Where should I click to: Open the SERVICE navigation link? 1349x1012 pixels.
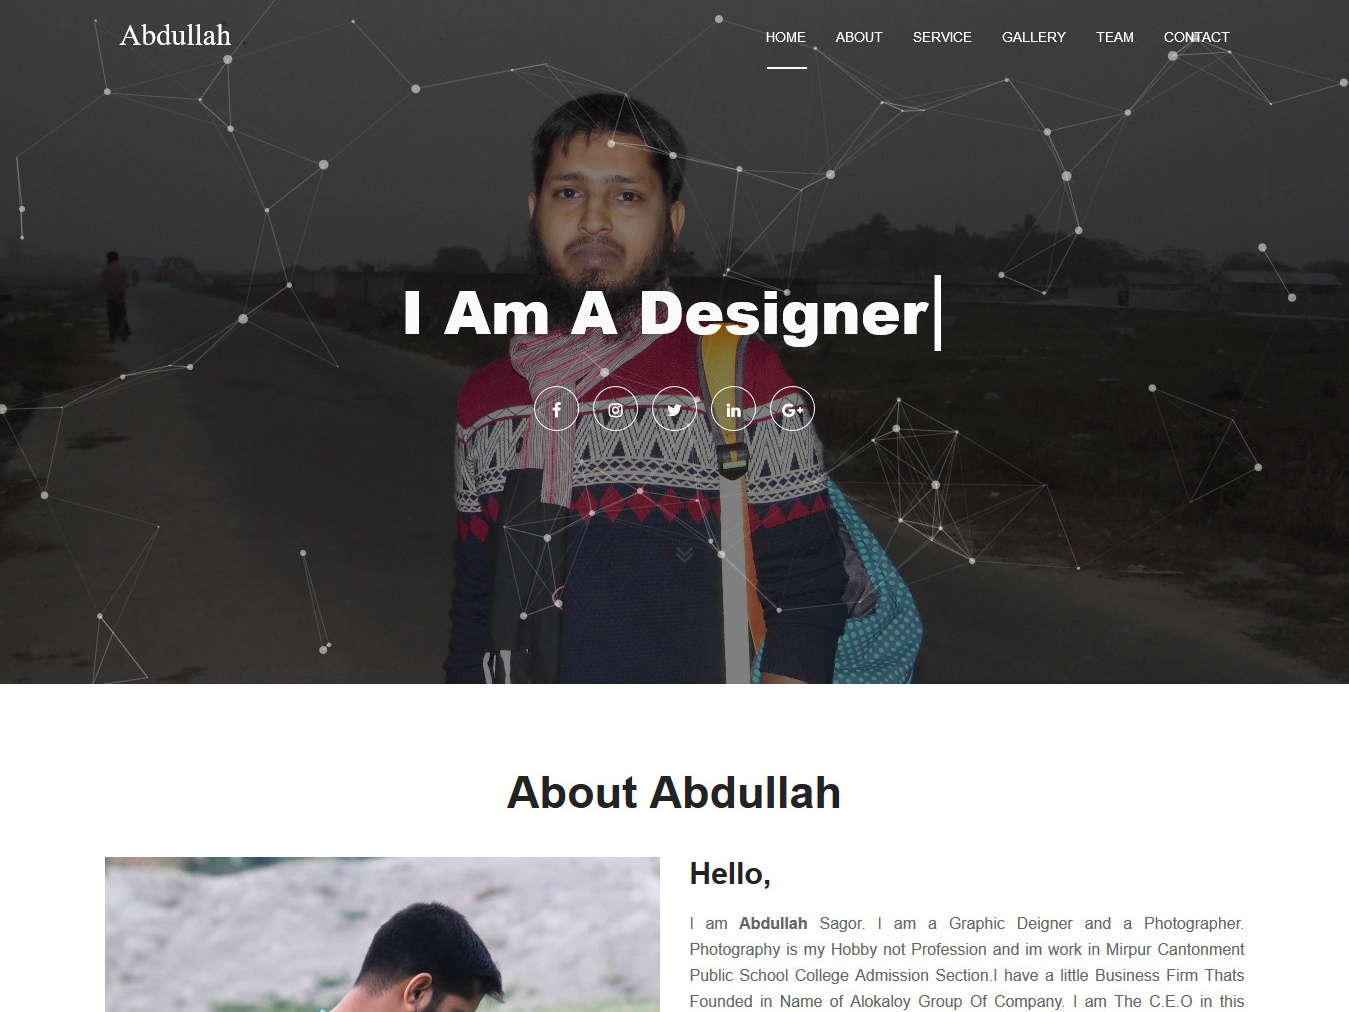(942, 37)
